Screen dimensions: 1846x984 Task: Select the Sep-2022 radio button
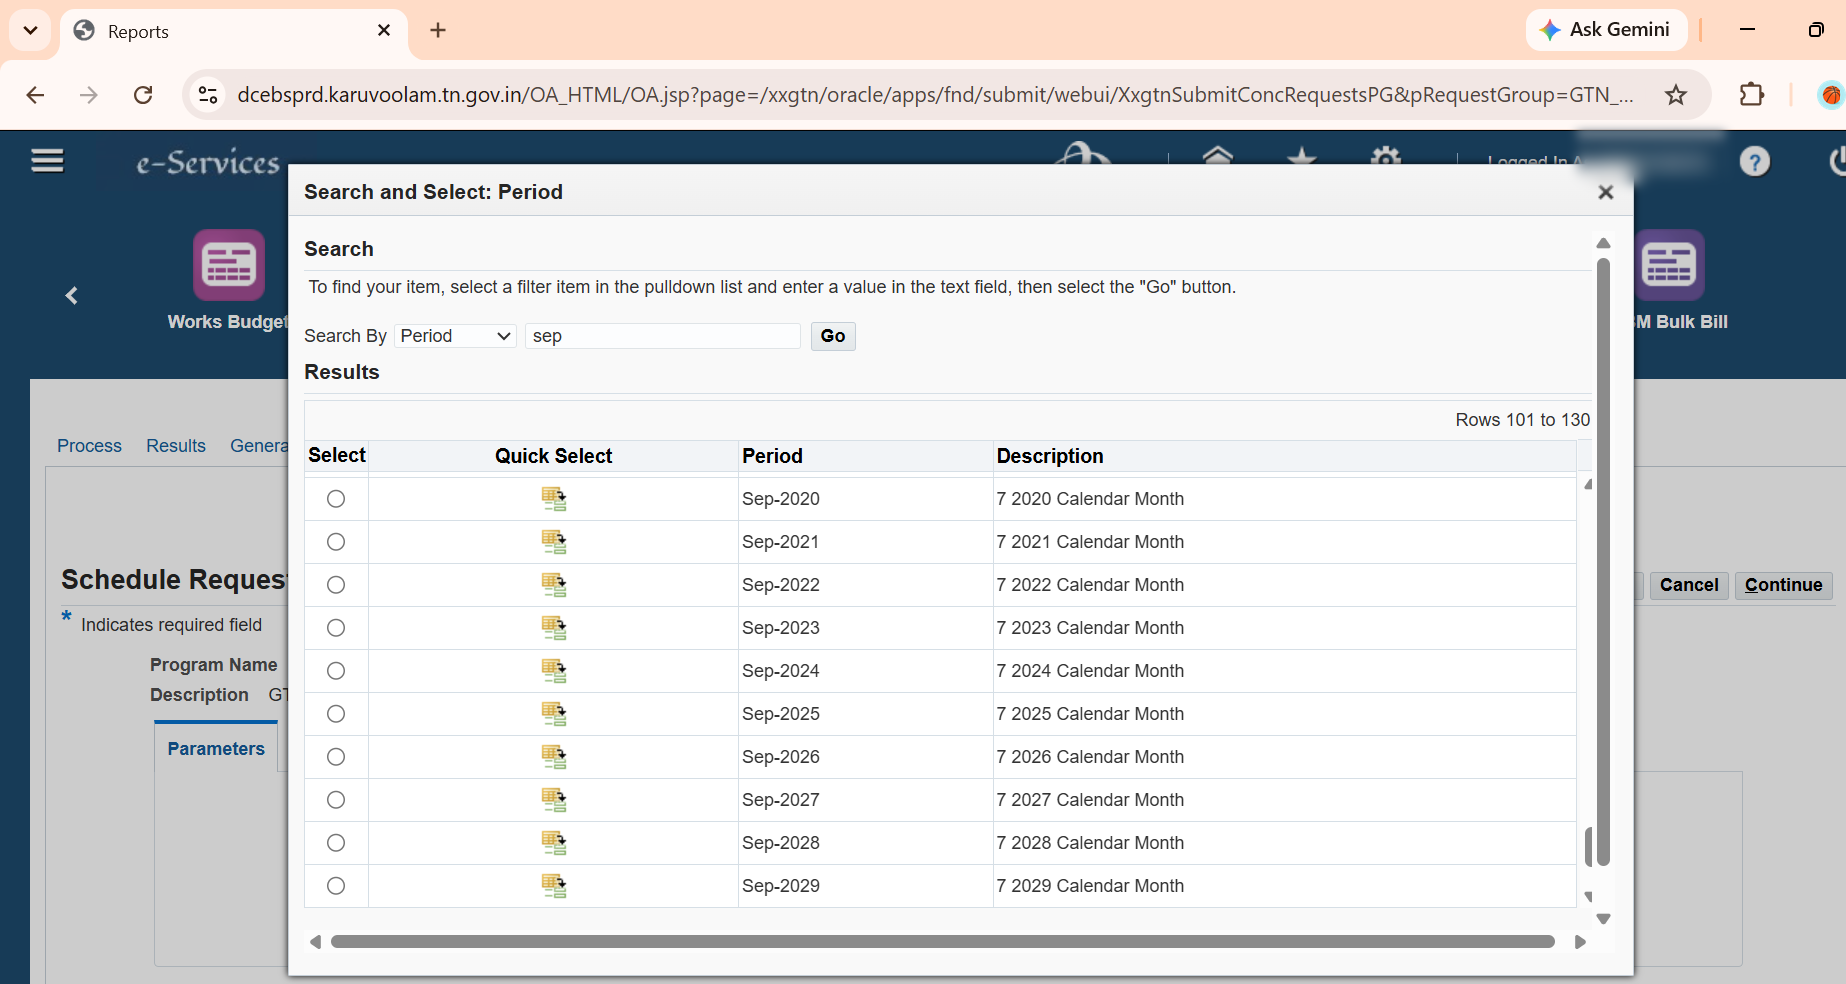click(336, 585)
